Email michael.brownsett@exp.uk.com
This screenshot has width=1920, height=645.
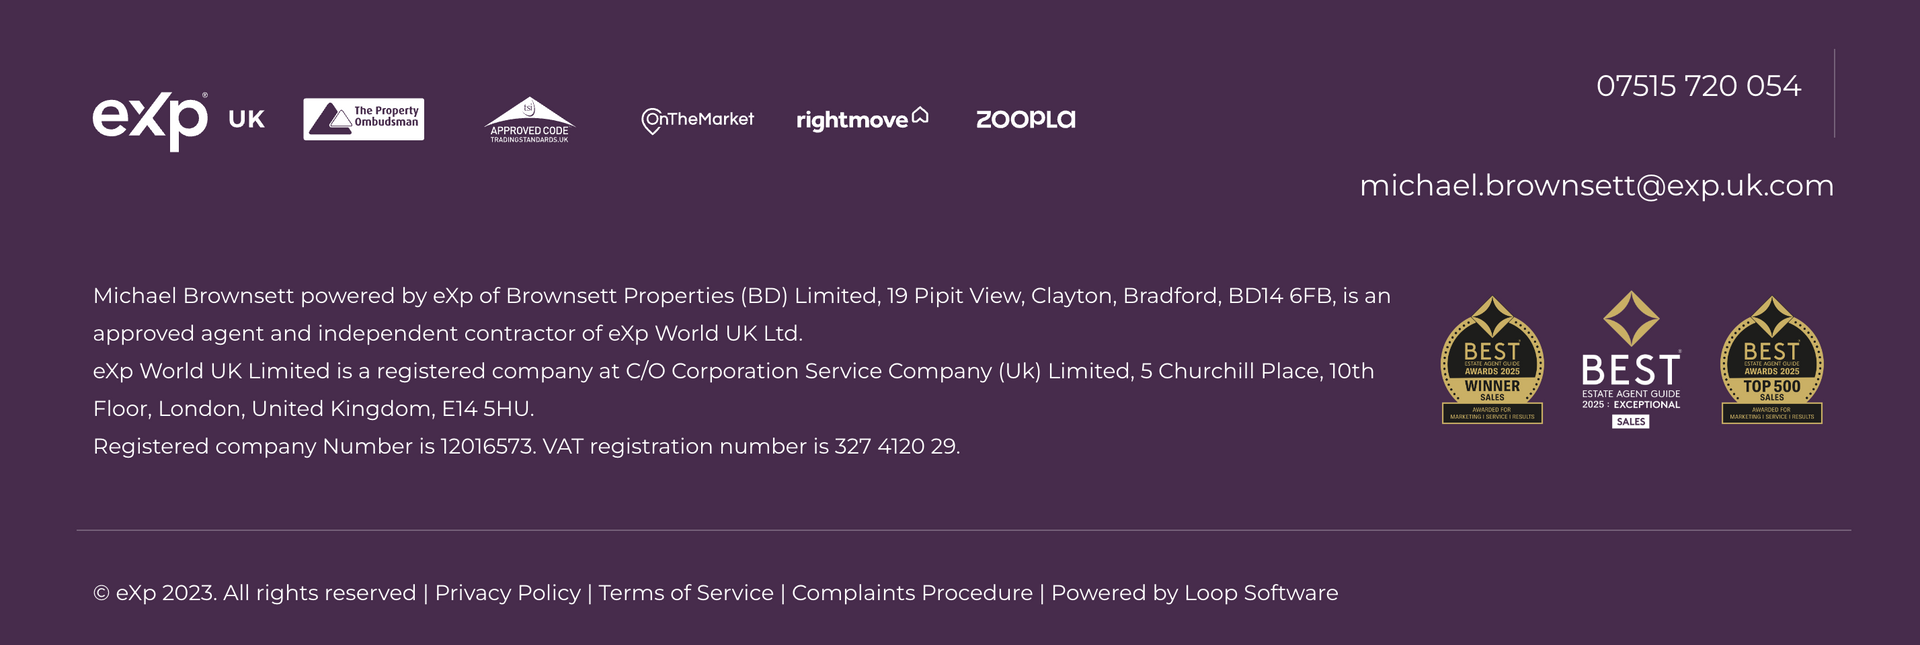[1596, 186]
